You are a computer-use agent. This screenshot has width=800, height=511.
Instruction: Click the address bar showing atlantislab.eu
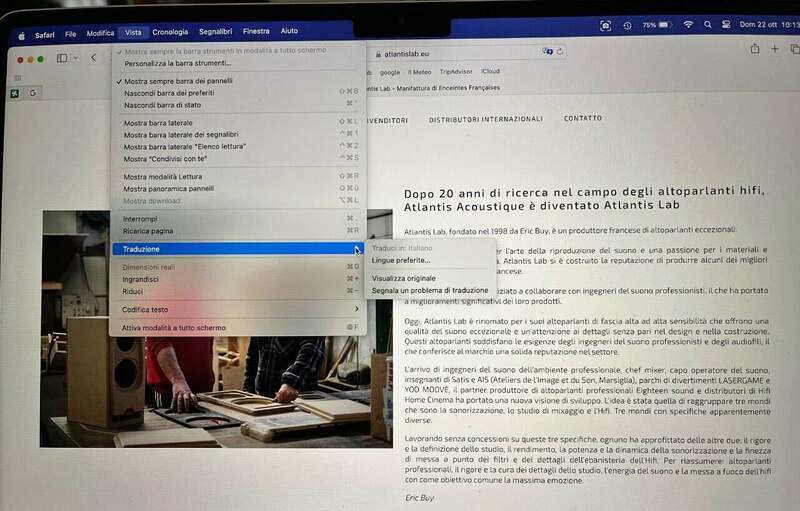pos(450,55)
